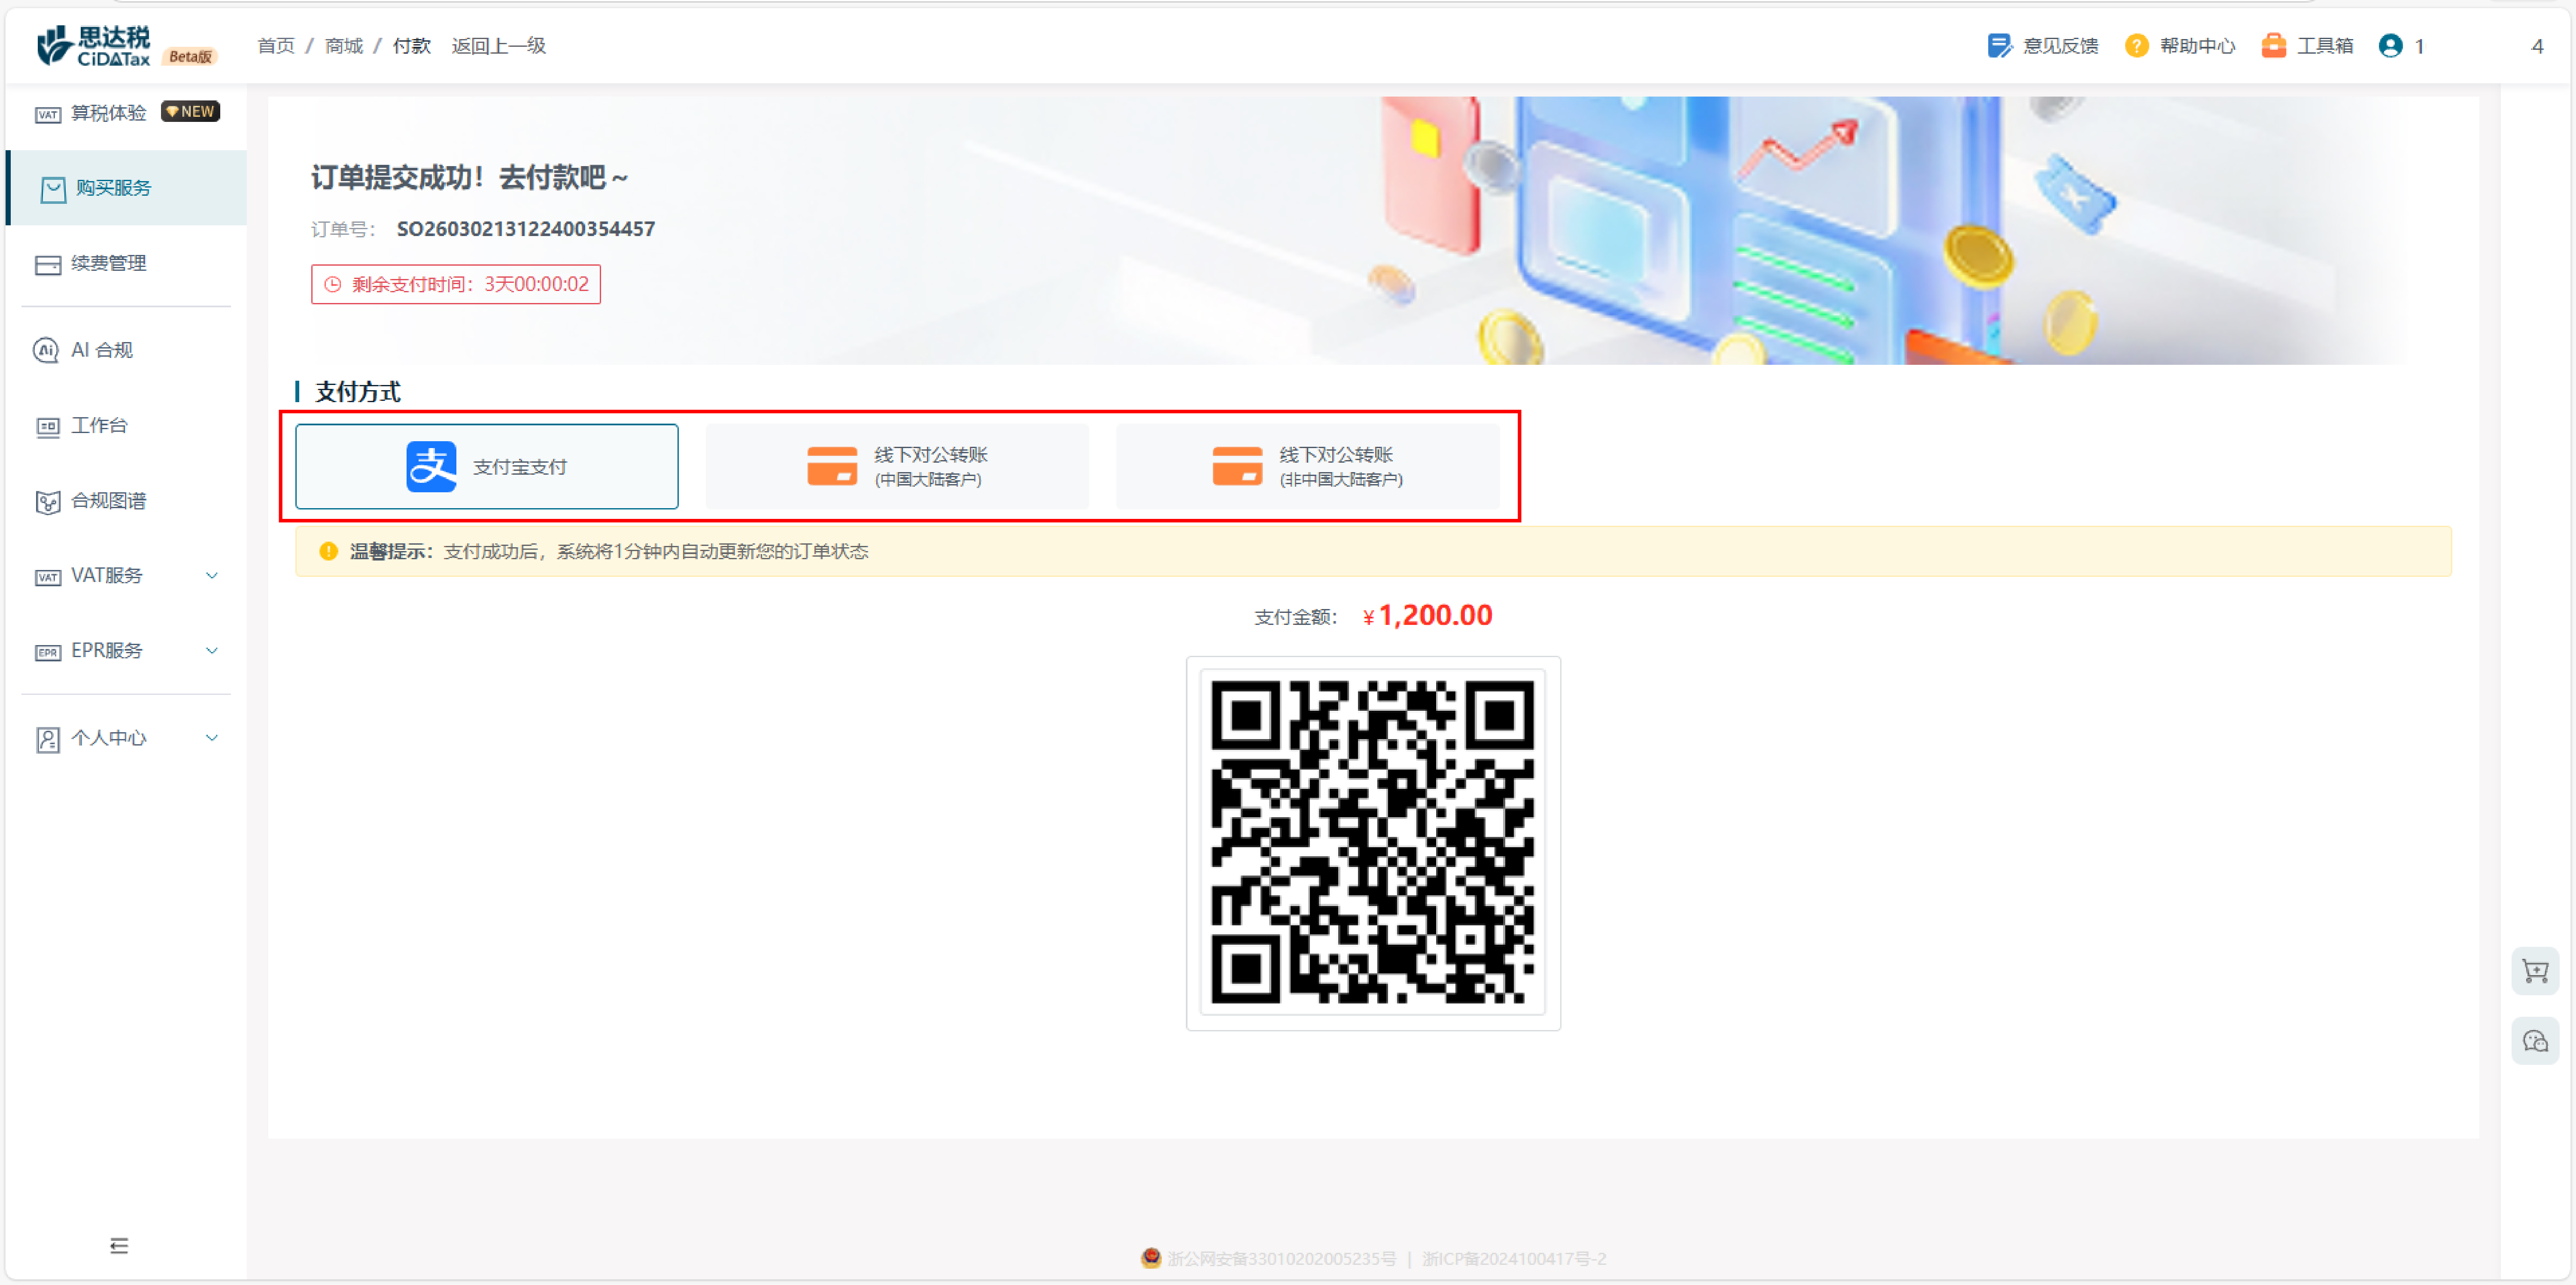2576x1285 pixels.
Task: Expand the 个人中心 sidebar menu
Action: click(x=125, y=738)
